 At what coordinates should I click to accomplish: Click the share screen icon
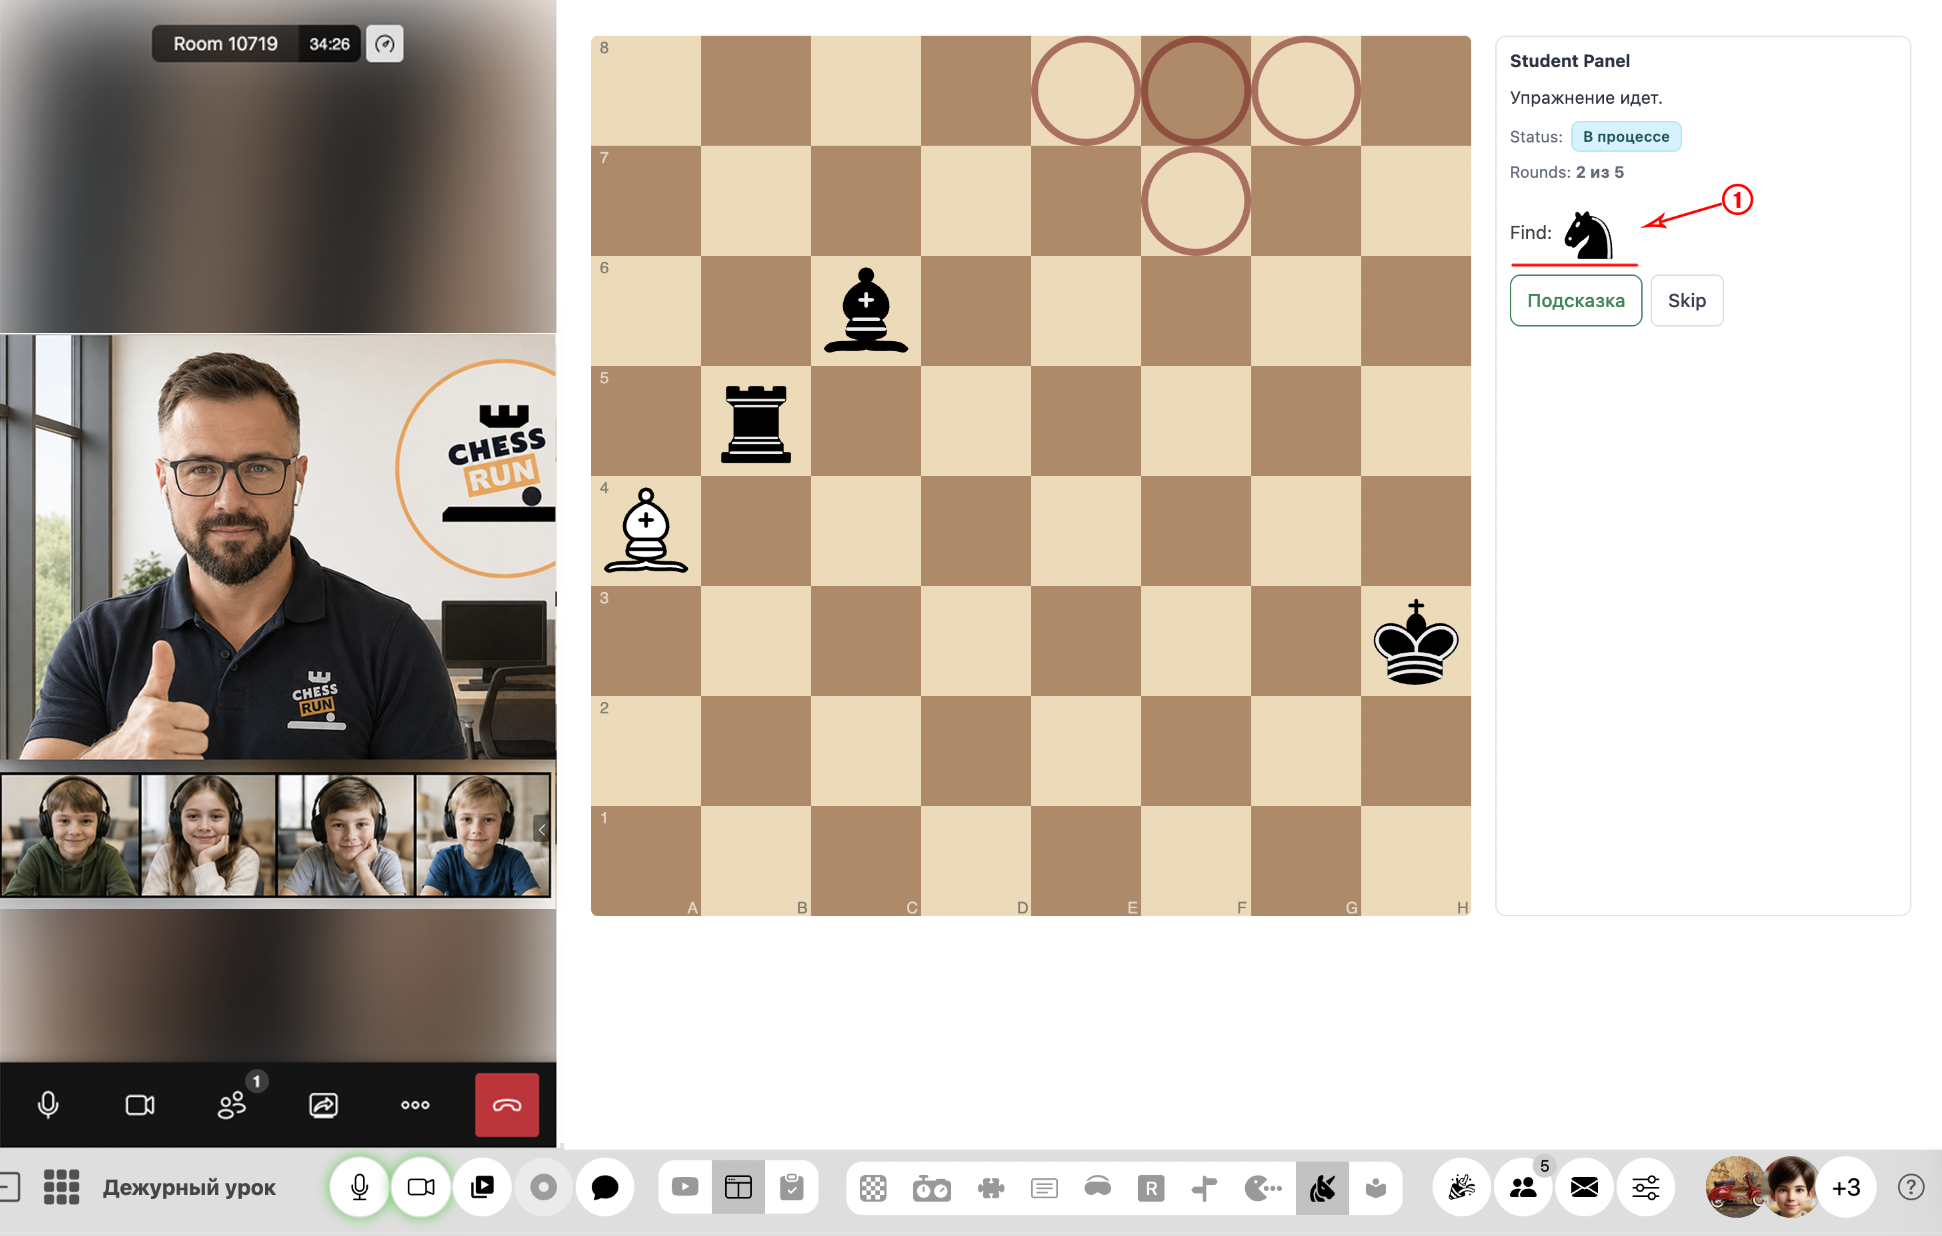324,1104
